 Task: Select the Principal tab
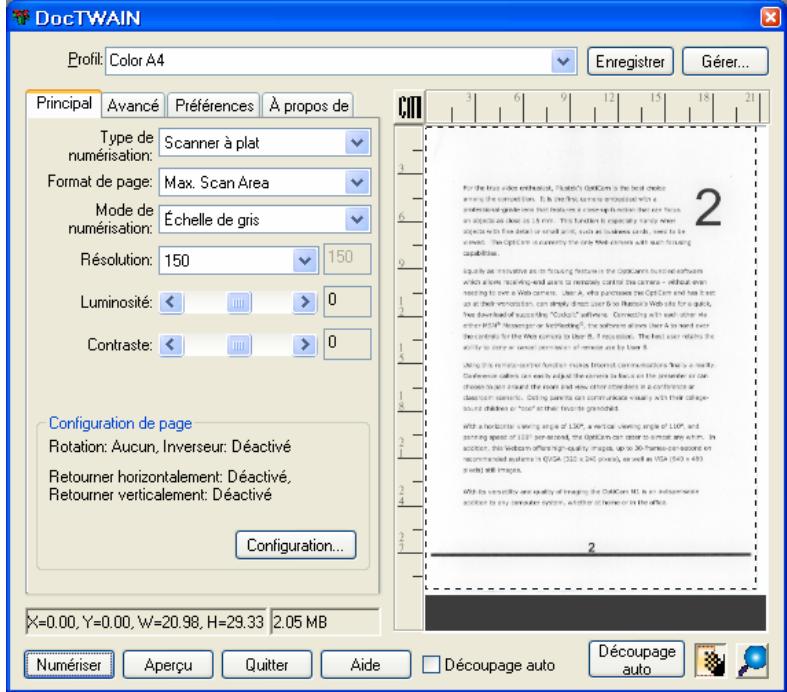[x=64, y=104]
